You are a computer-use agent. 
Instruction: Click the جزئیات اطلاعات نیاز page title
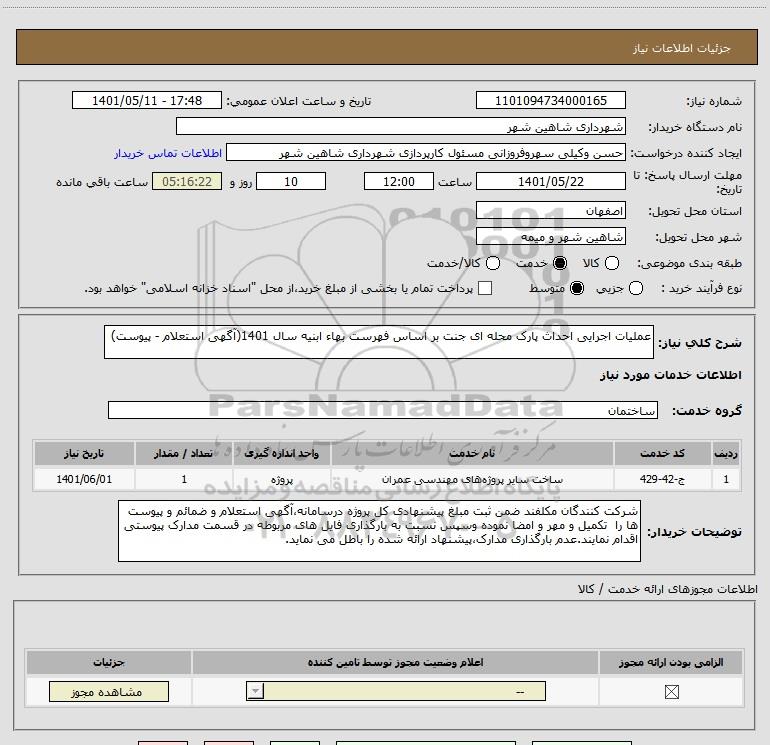point(682,48)
